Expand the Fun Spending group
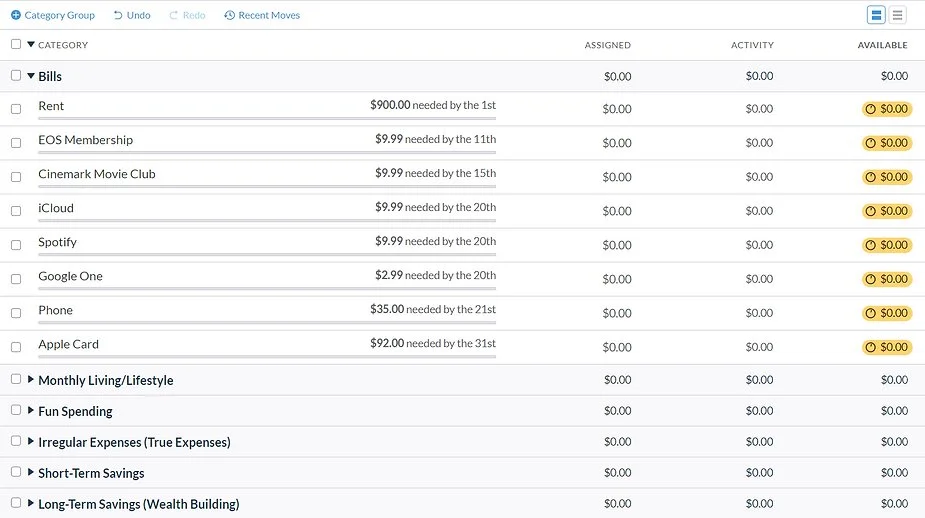 pos(31,411)
